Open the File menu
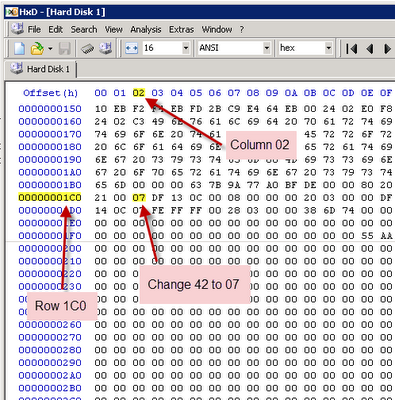Viewport: 395px width, 400px height. (x=34, y=30)
